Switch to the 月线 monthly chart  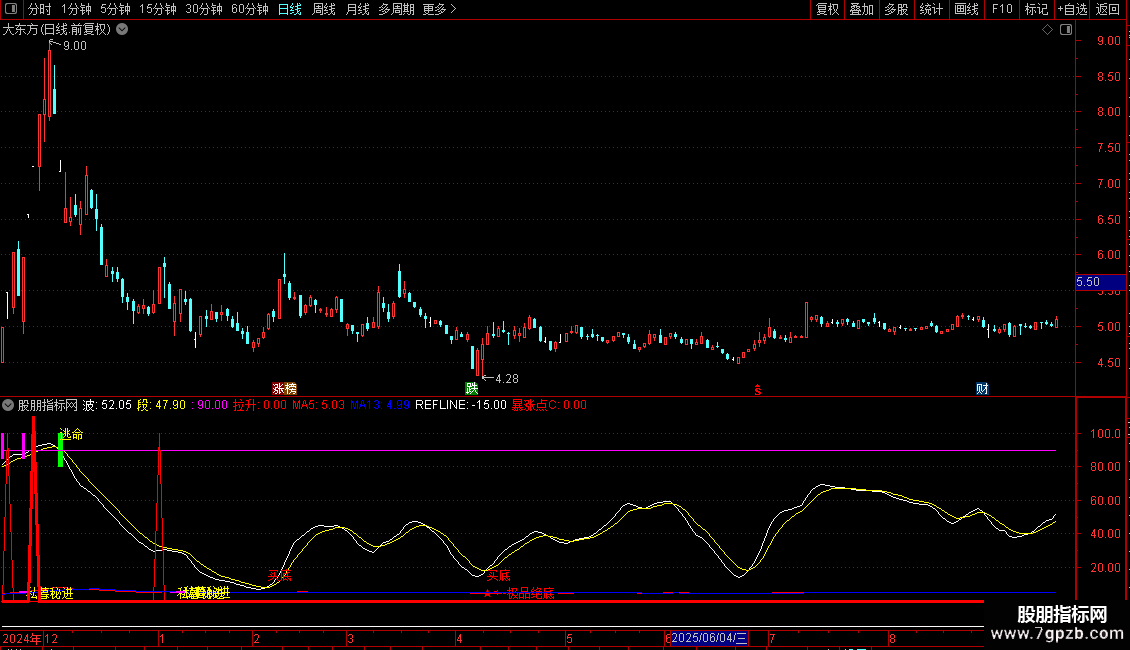tap(357, 9)
